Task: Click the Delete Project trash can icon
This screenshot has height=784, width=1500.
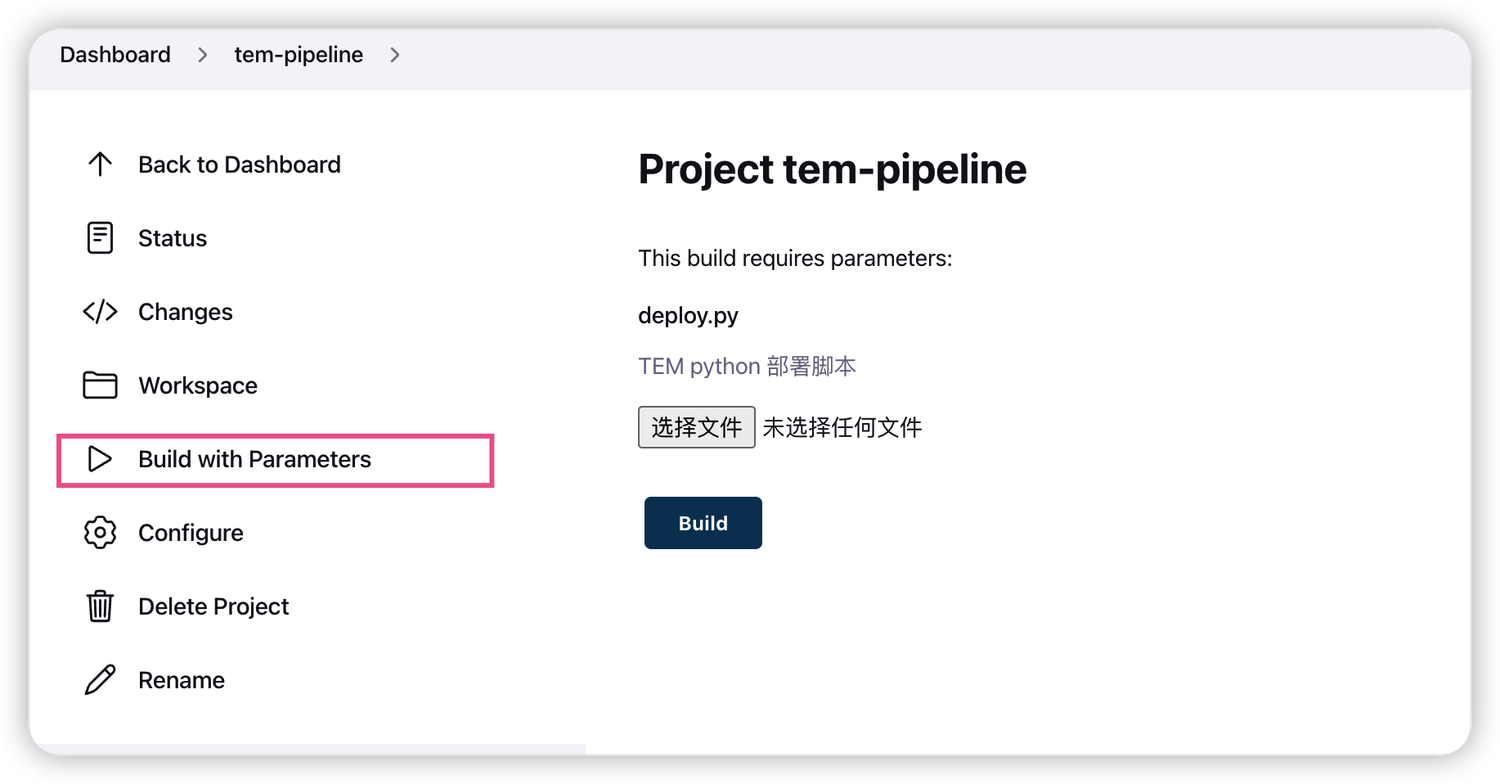Action: coord(100,606)
